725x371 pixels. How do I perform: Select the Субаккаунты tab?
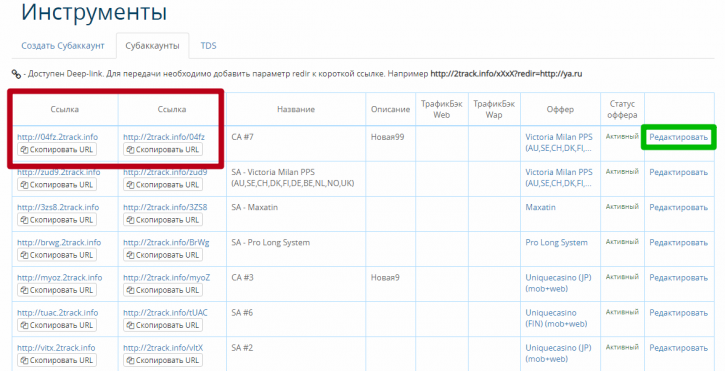(152, 46)
